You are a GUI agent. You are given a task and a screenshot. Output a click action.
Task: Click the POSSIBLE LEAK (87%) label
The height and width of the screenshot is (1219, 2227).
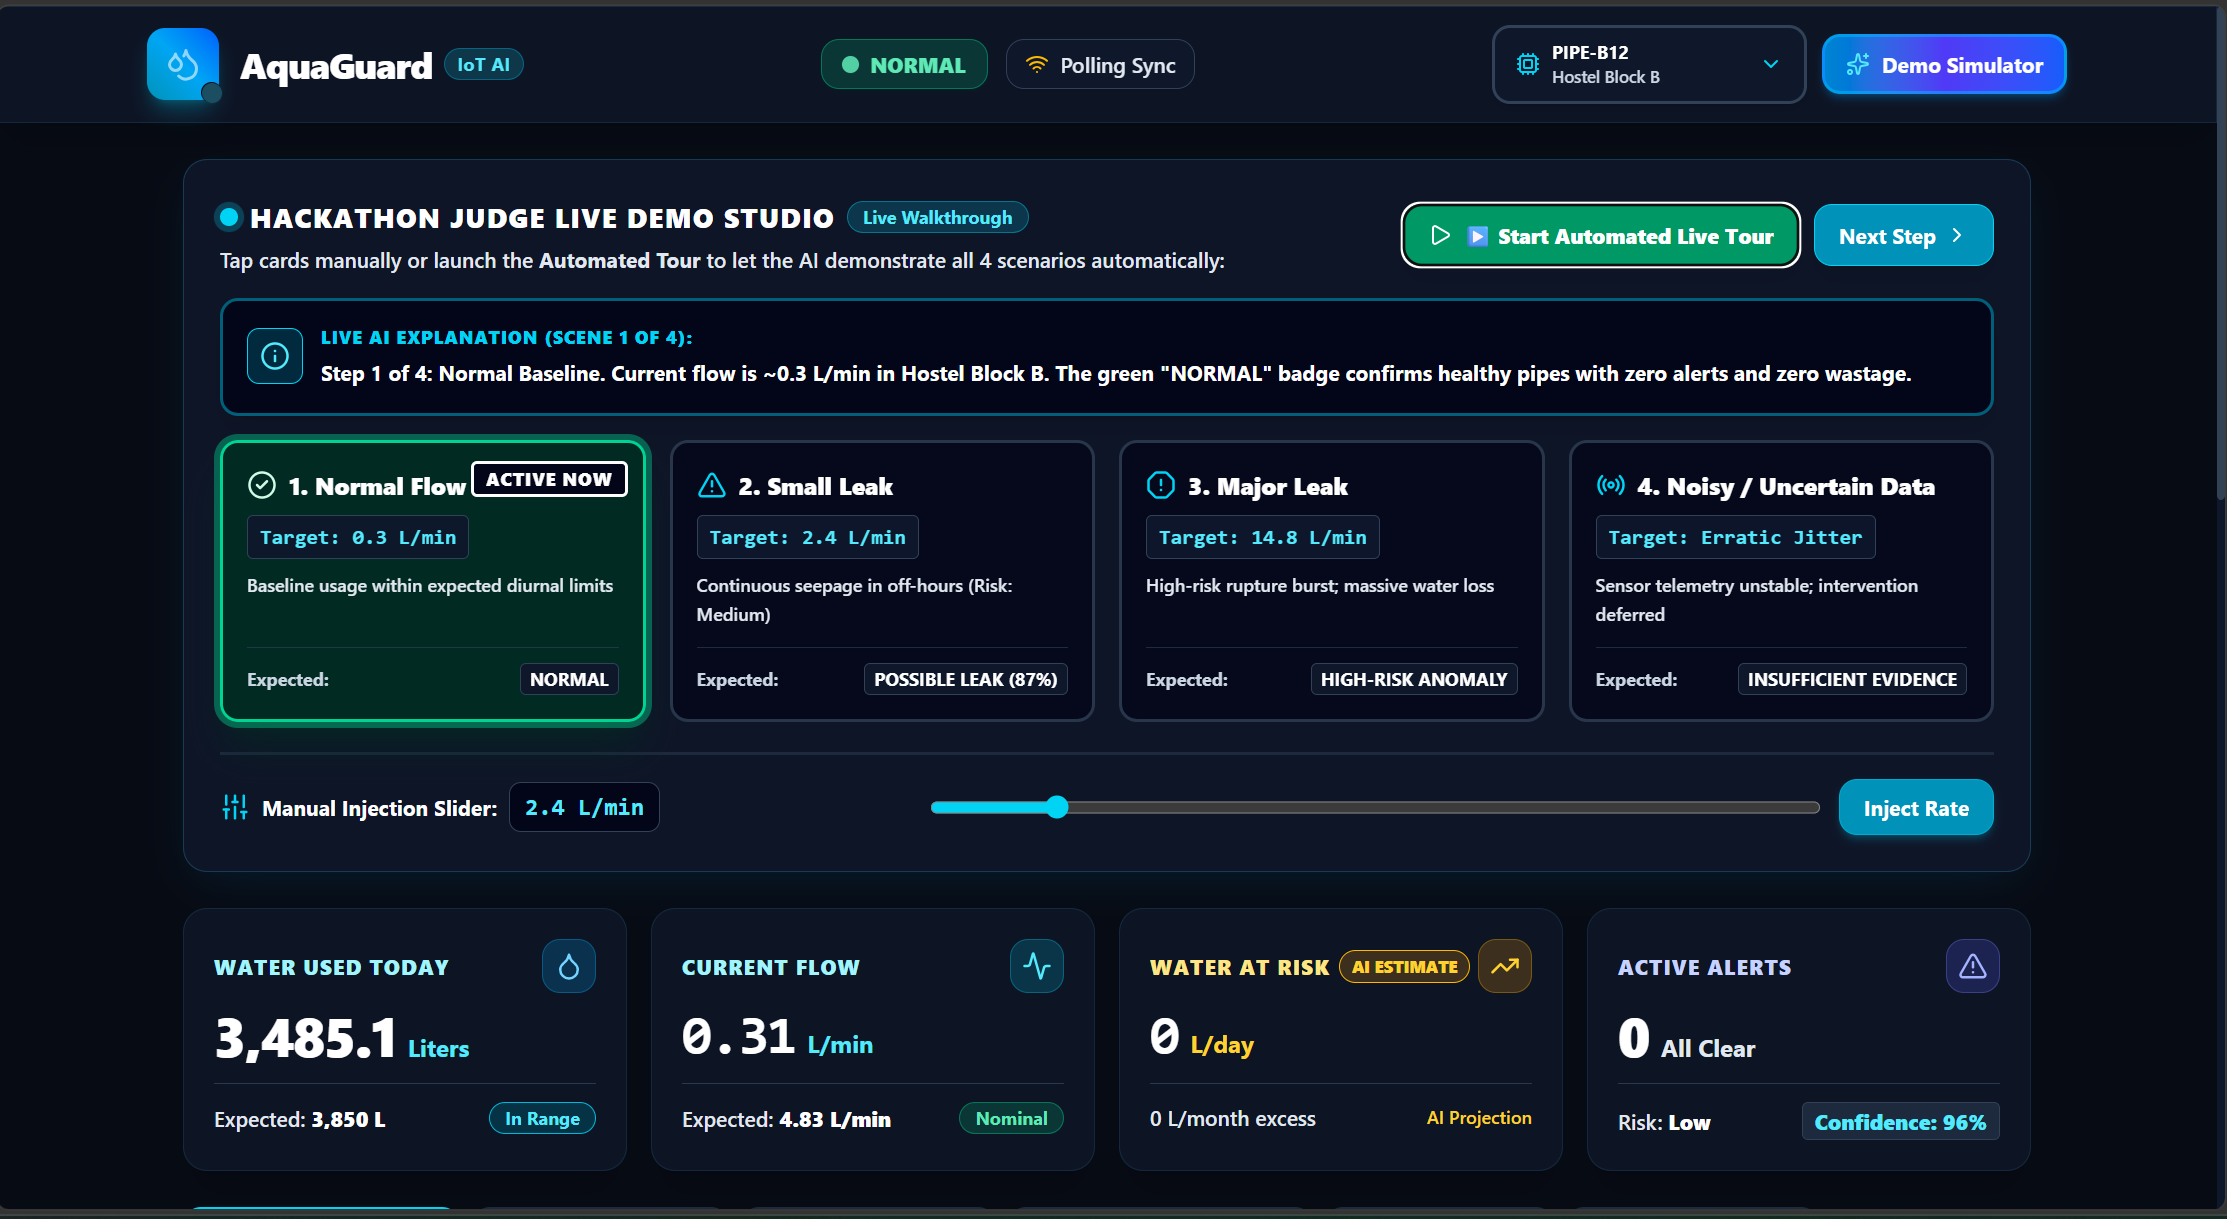965,679
